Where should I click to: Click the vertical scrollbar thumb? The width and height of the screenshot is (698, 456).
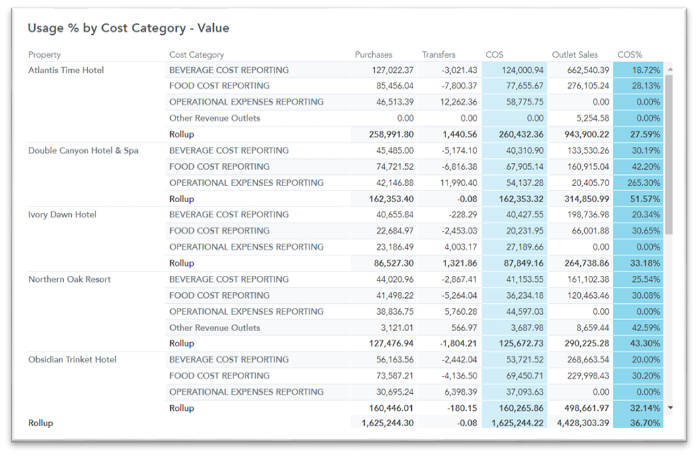[669, 155]
